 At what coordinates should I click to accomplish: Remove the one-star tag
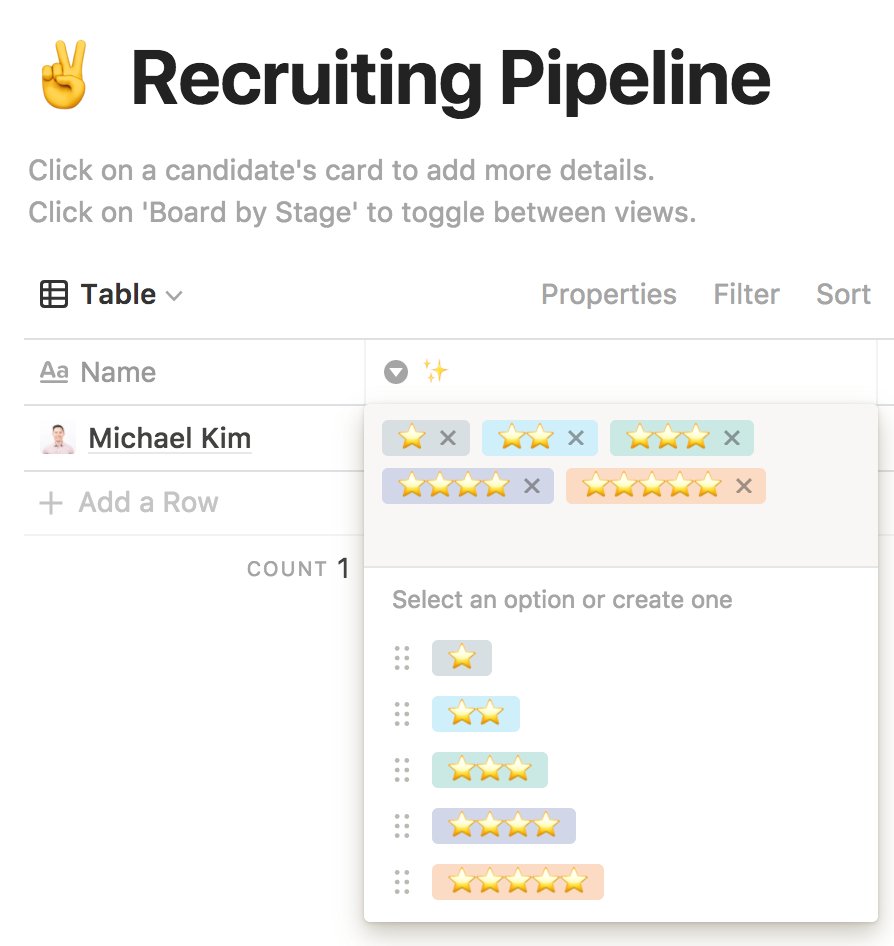(448, 438)
